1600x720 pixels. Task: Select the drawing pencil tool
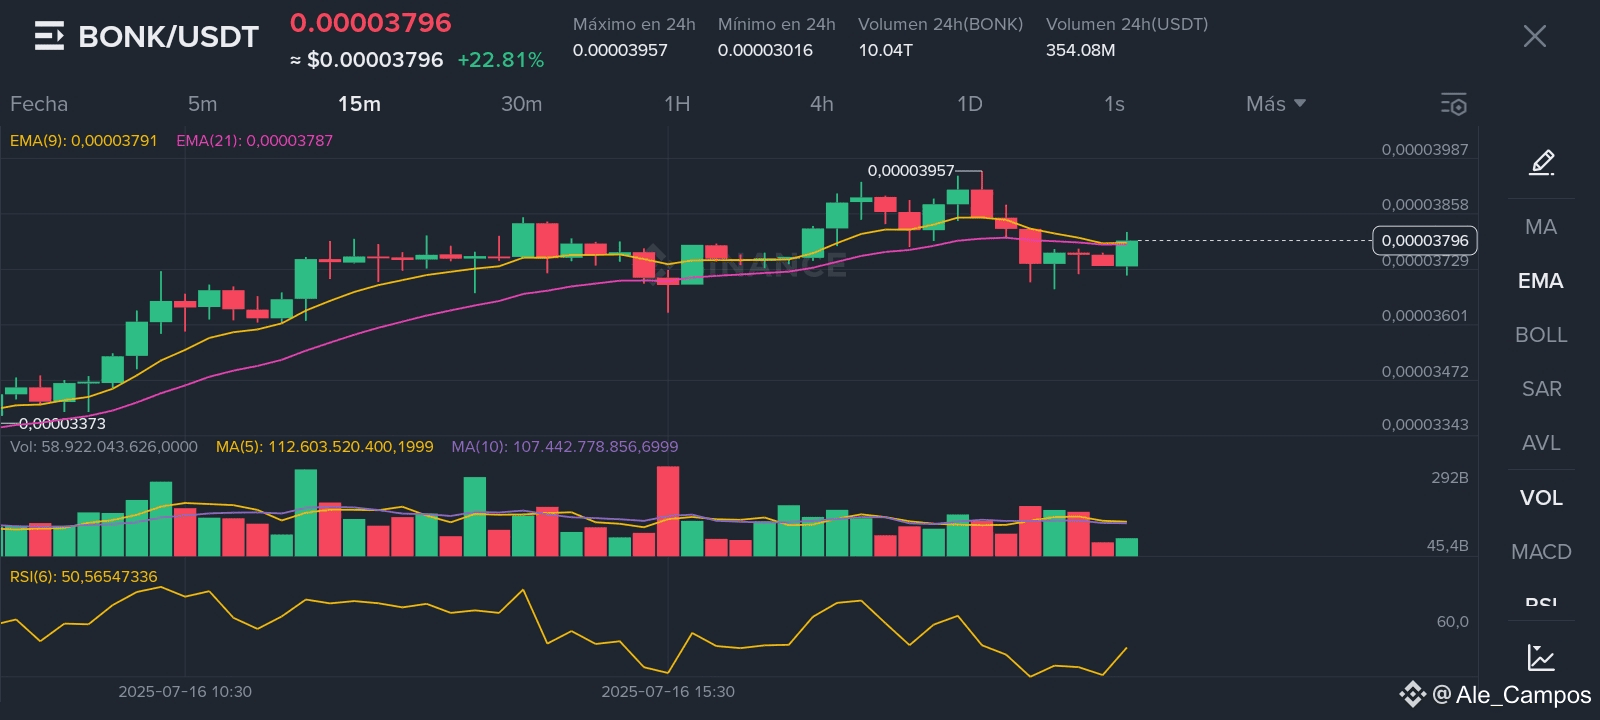tap(1541, 162)
